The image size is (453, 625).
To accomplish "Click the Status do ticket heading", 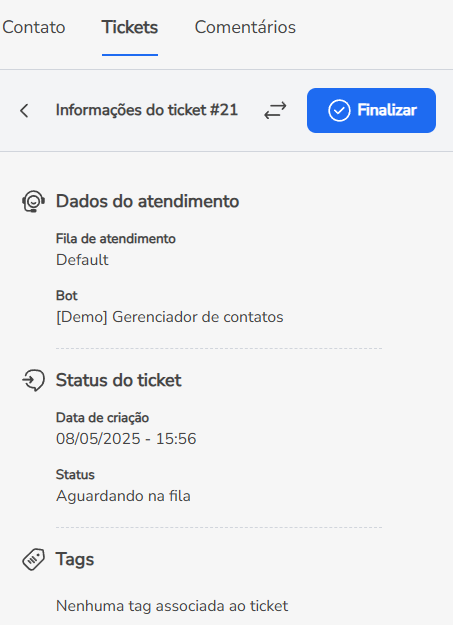I will [x=118, y=380].
